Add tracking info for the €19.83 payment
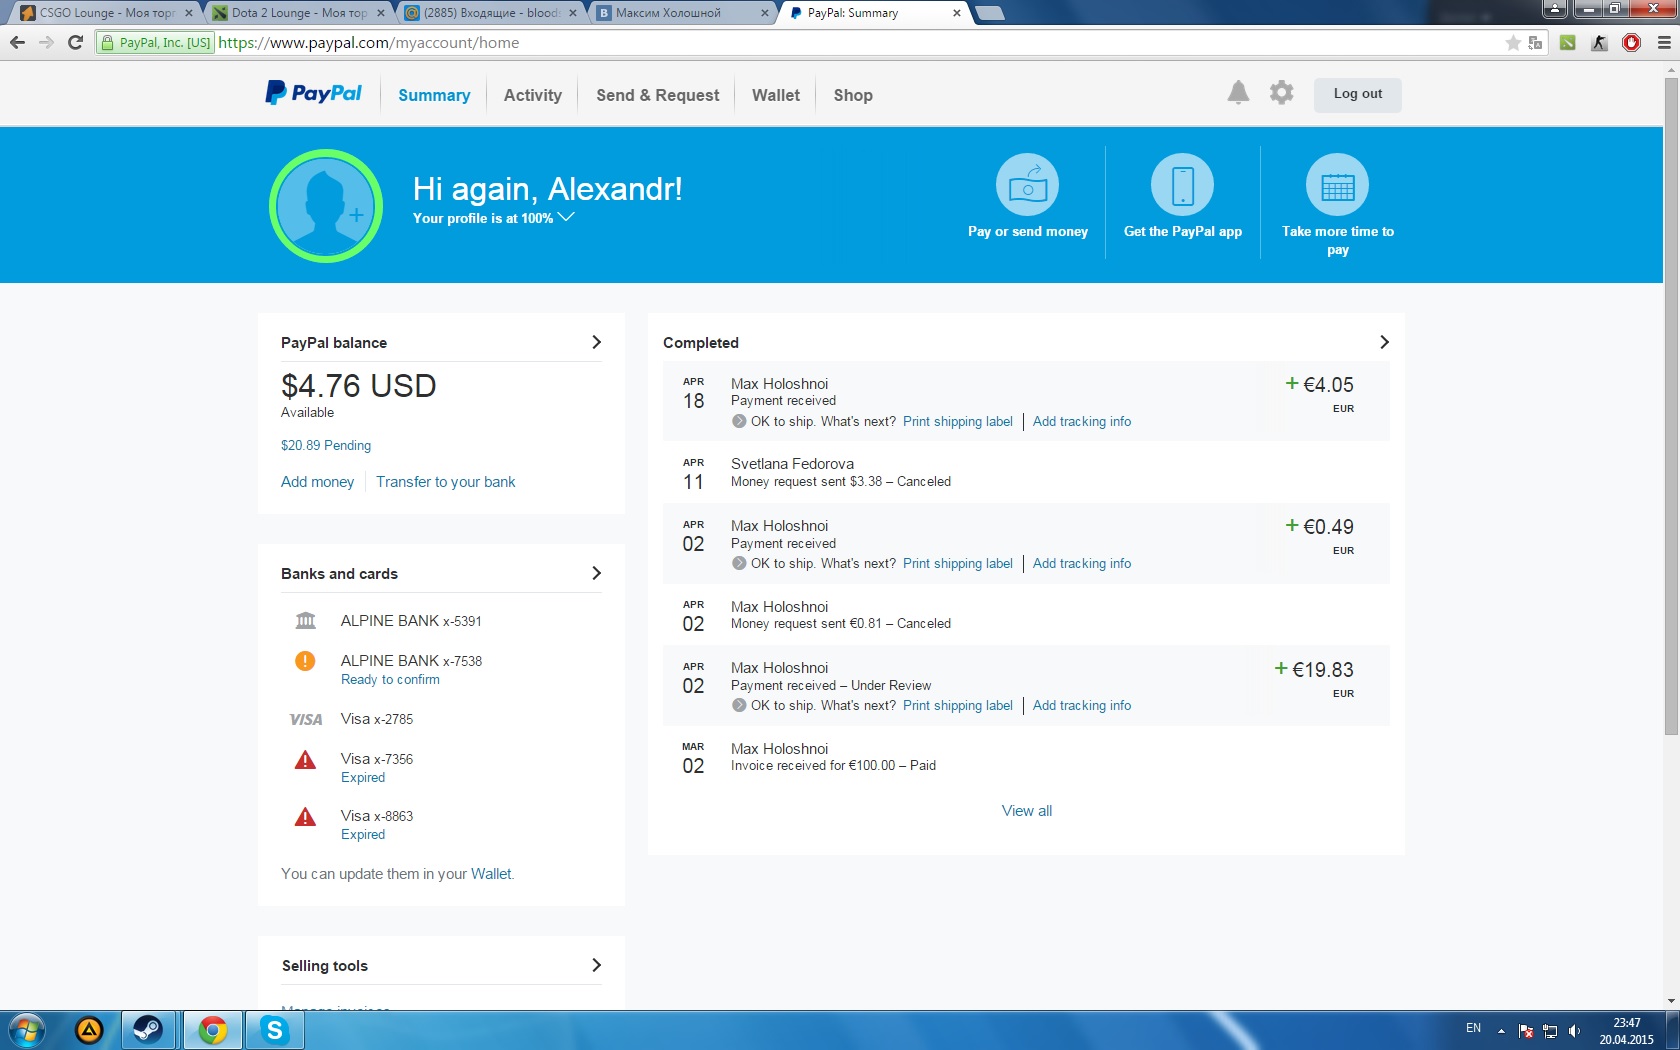The width and height of the screenshot is (1680, 1050). point(1082,706)
